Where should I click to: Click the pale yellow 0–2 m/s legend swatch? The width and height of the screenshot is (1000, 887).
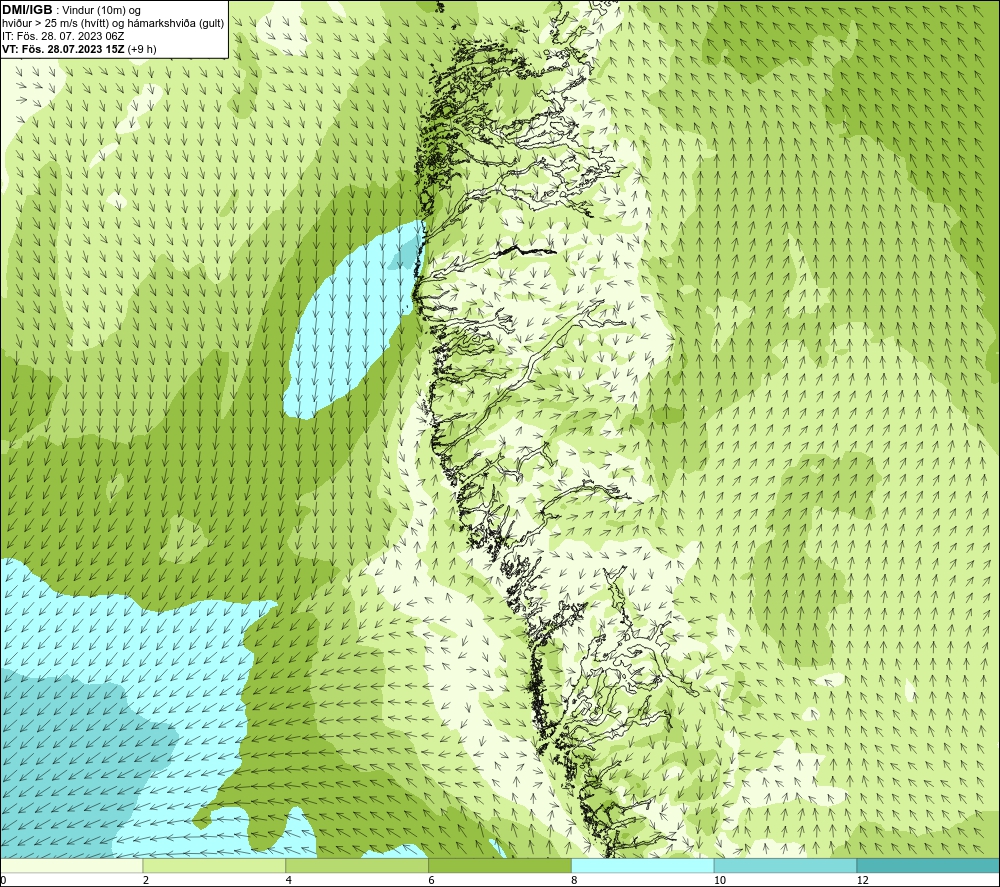click(x=71, y=866)
